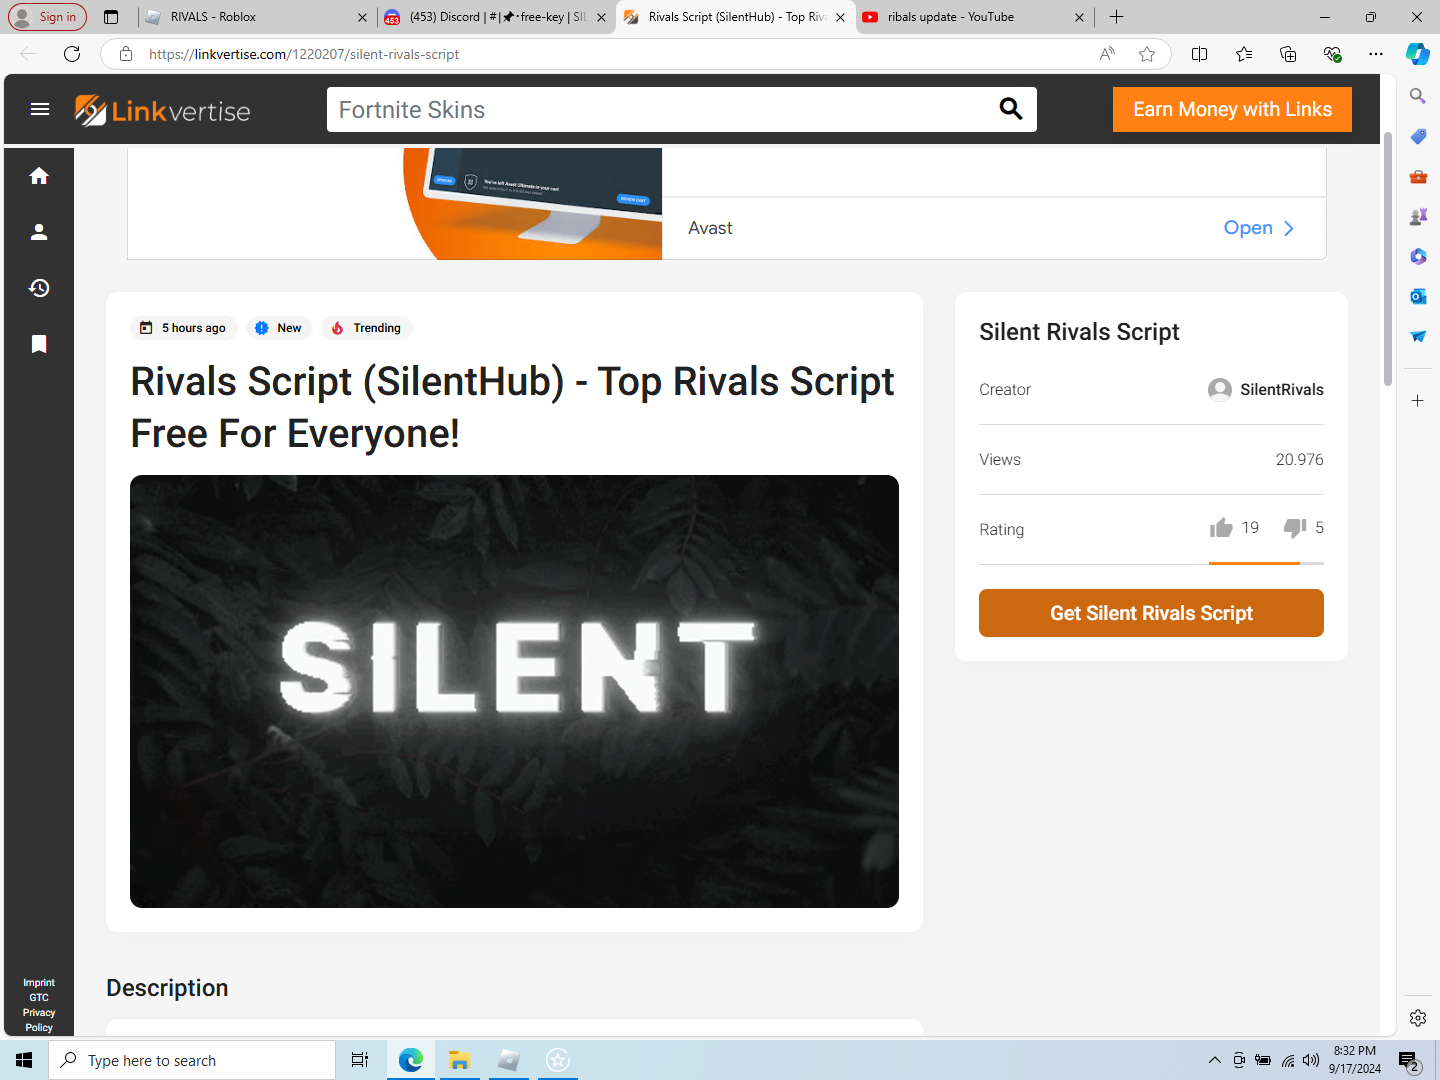Open the profile icon in left sidebar

[39, 232]
